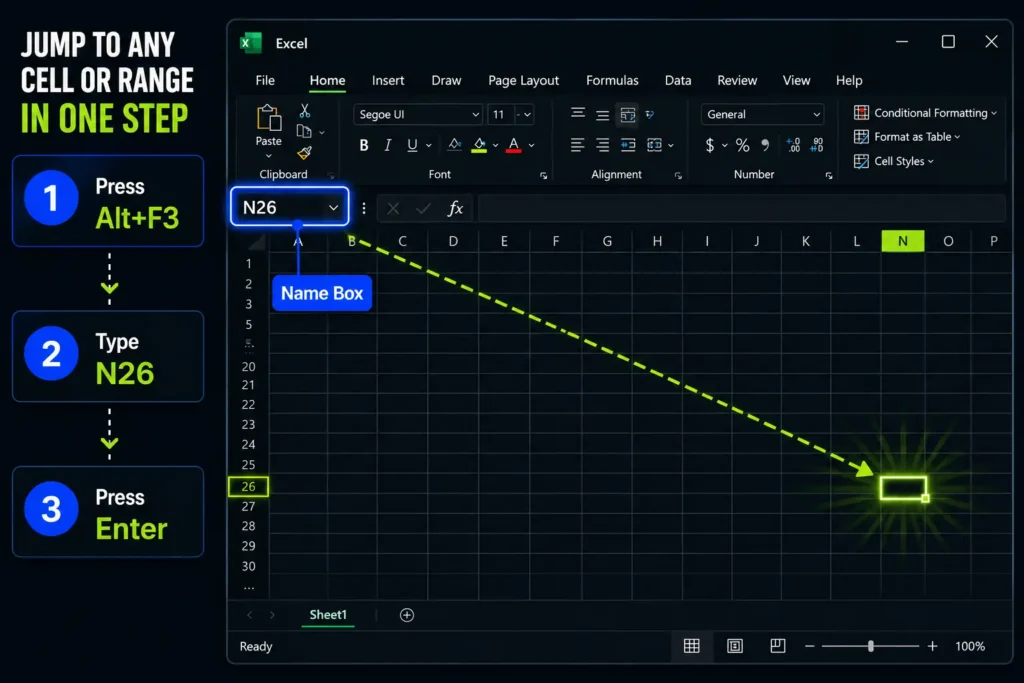Open the File menu
Image resolution: width=1024 pixels, height=683 pixels.
click(x=265, y=80)
